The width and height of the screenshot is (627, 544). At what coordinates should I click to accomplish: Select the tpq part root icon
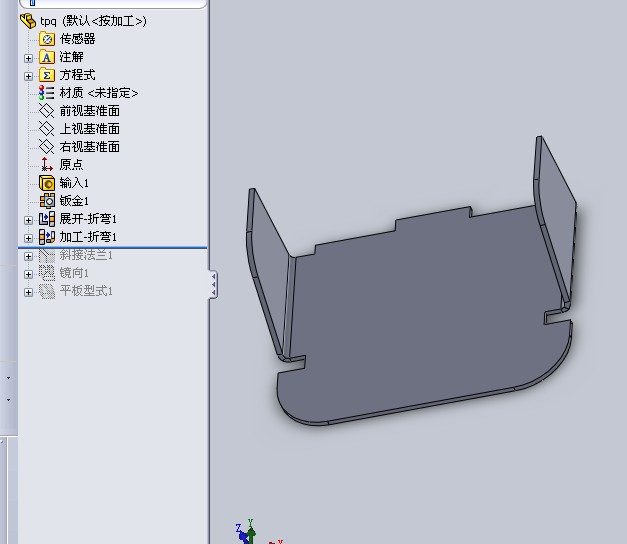28,21
